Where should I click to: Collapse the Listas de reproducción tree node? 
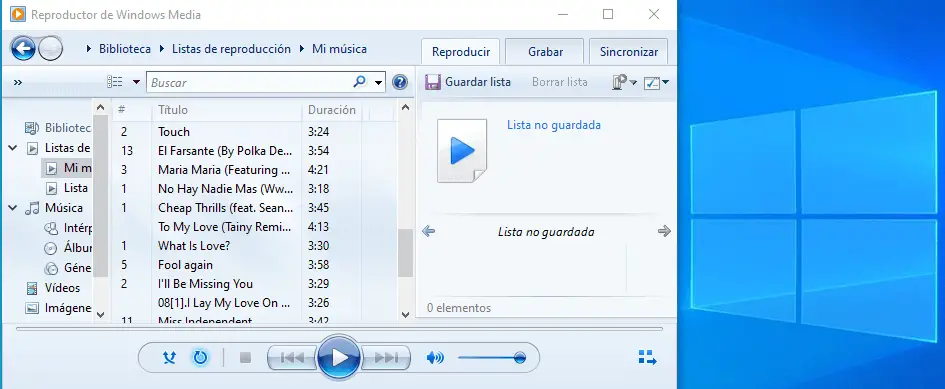13,148
